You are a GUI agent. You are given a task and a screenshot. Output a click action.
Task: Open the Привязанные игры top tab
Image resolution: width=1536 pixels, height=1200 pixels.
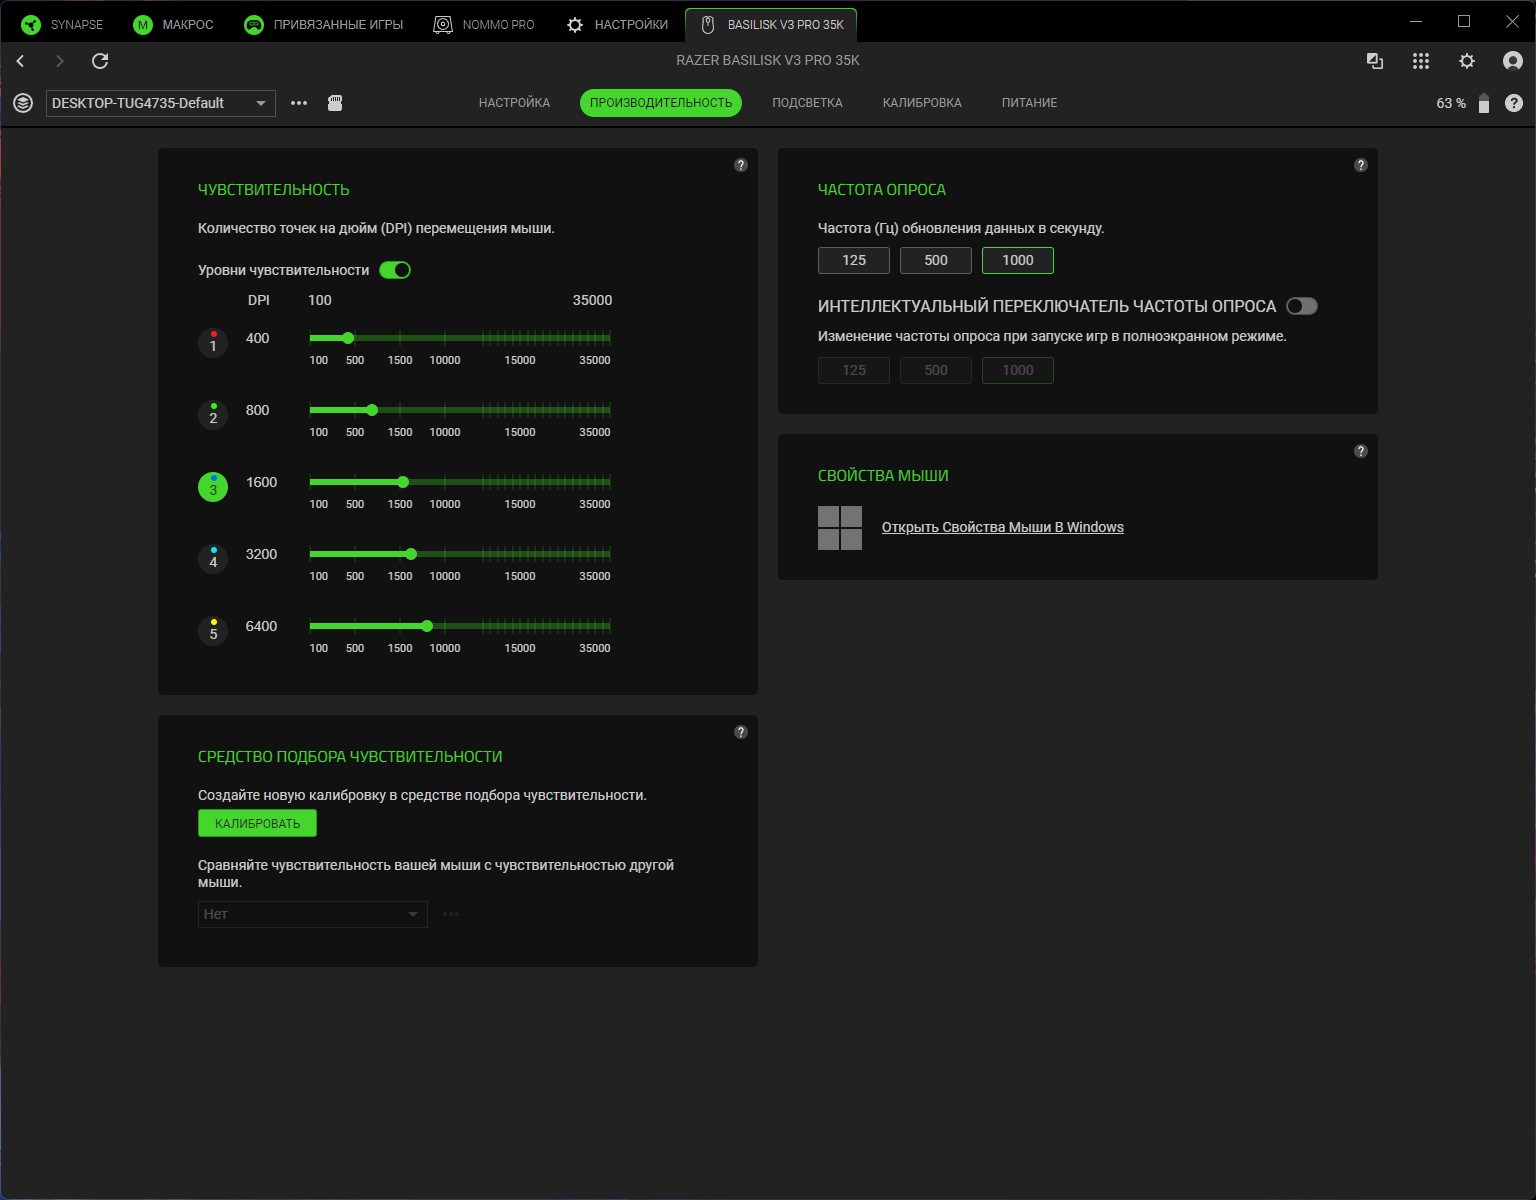point(325,24)
